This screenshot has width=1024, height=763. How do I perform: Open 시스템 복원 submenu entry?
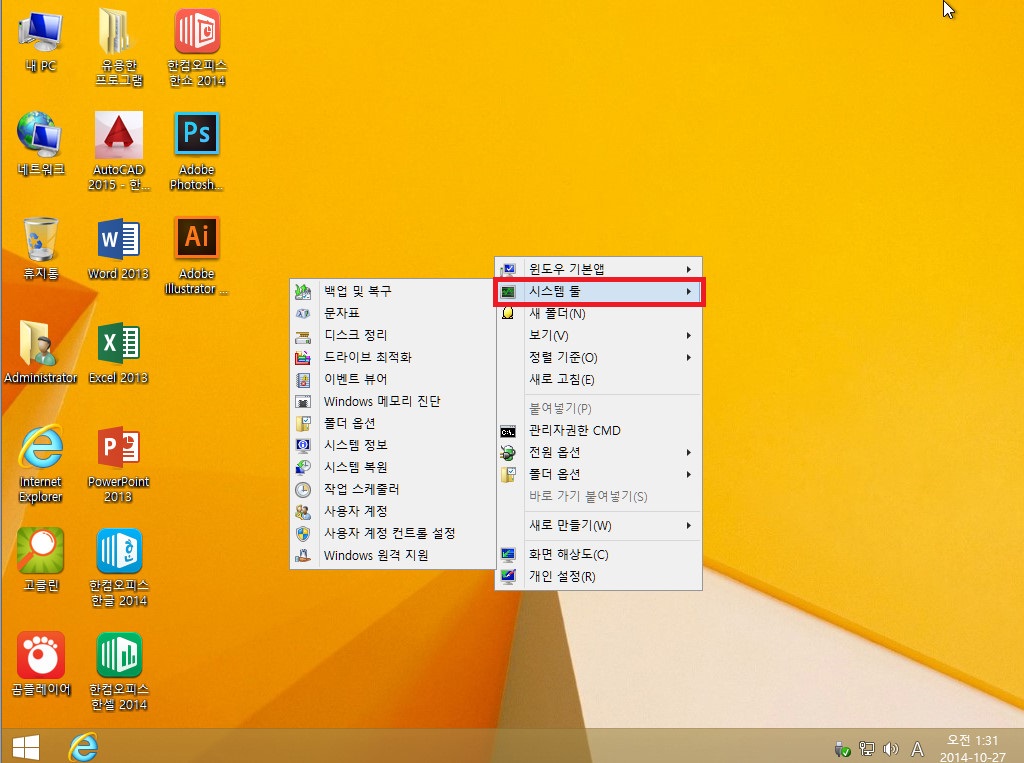(392, 467)
